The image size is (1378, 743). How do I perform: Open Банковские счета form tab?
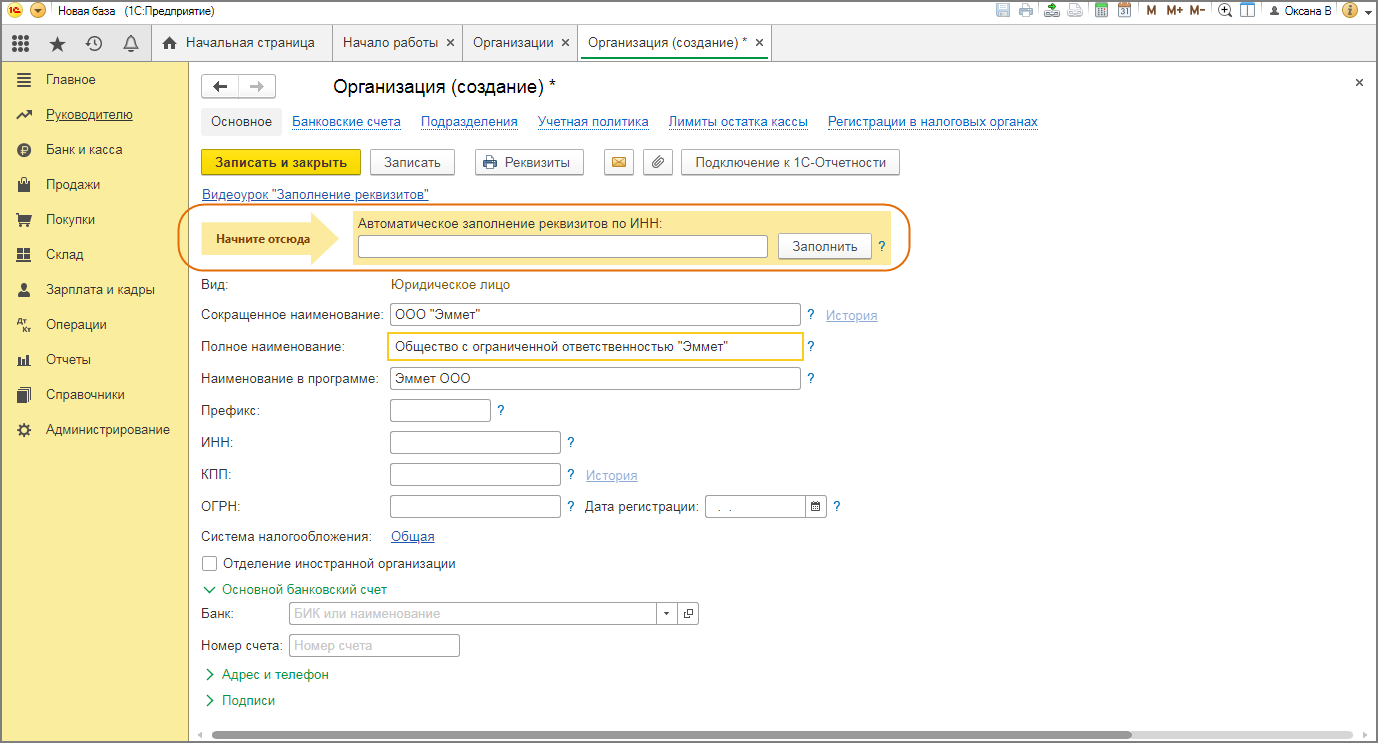346,122
